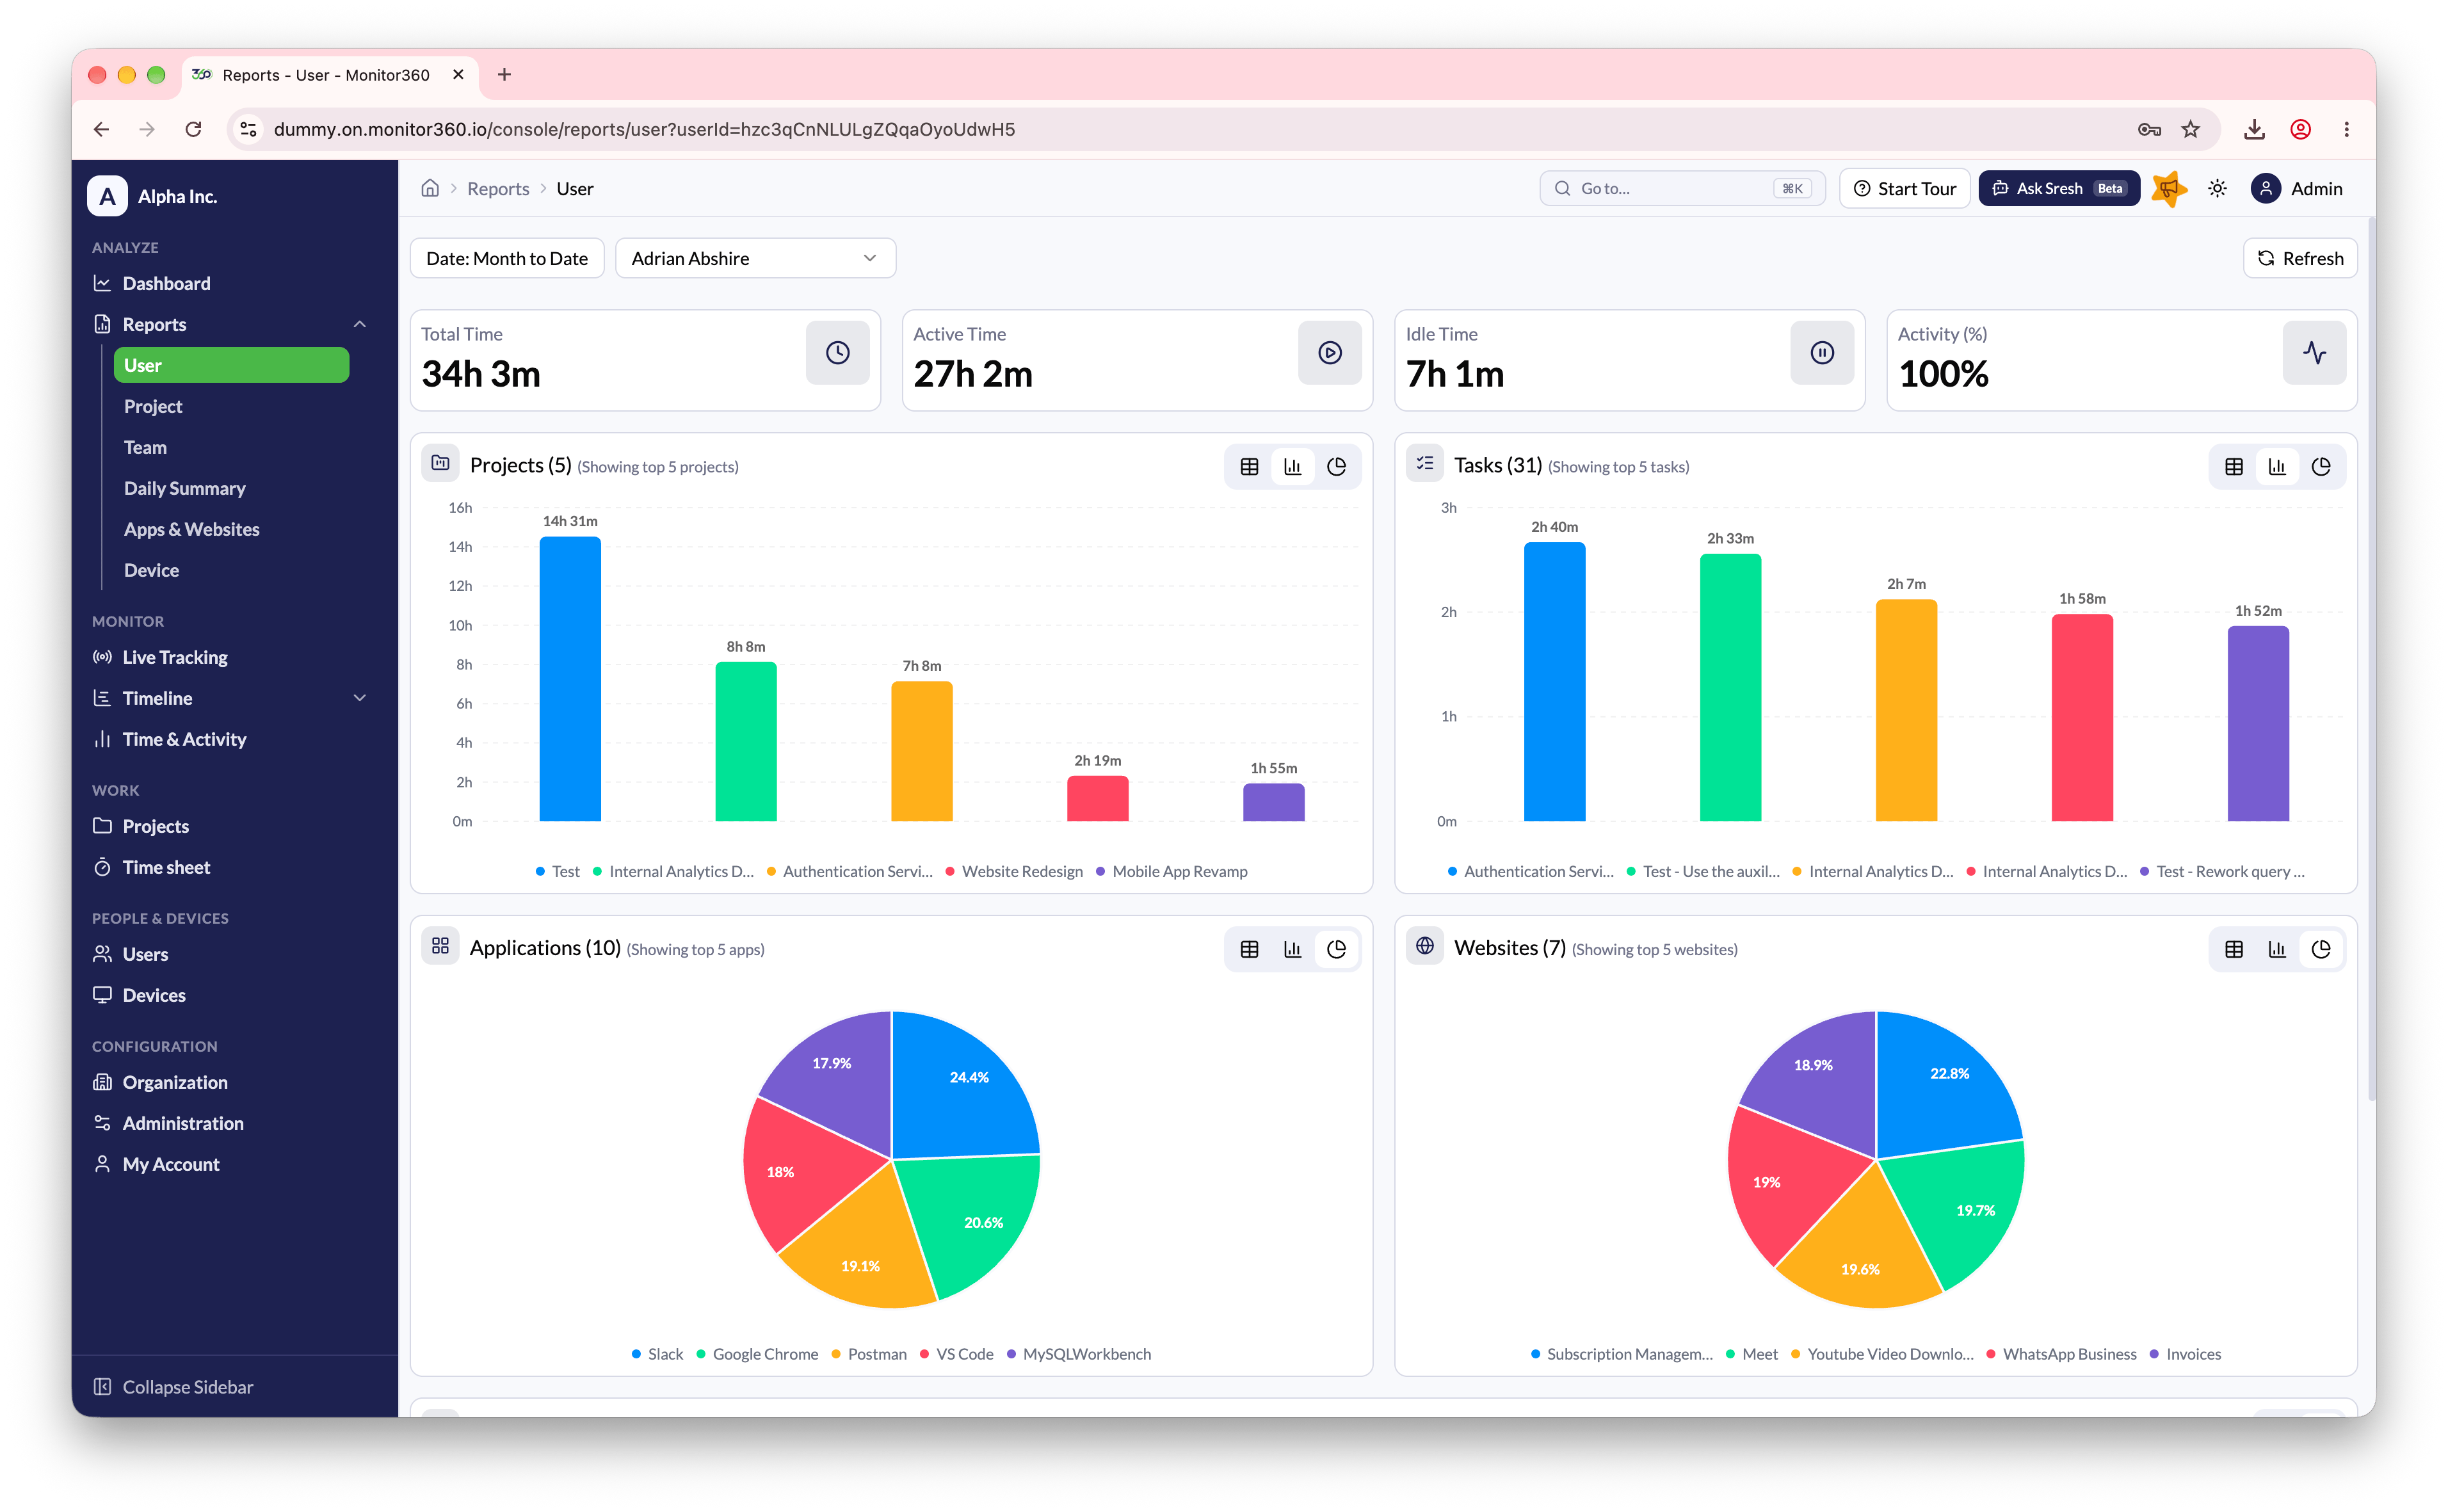
Task: Click the Total Time clock icon
Action: (838, 352)
